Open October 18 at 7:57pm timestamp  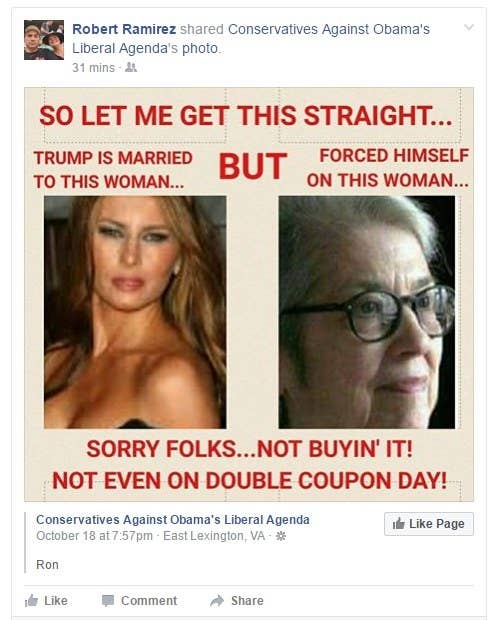coord(94,536)
